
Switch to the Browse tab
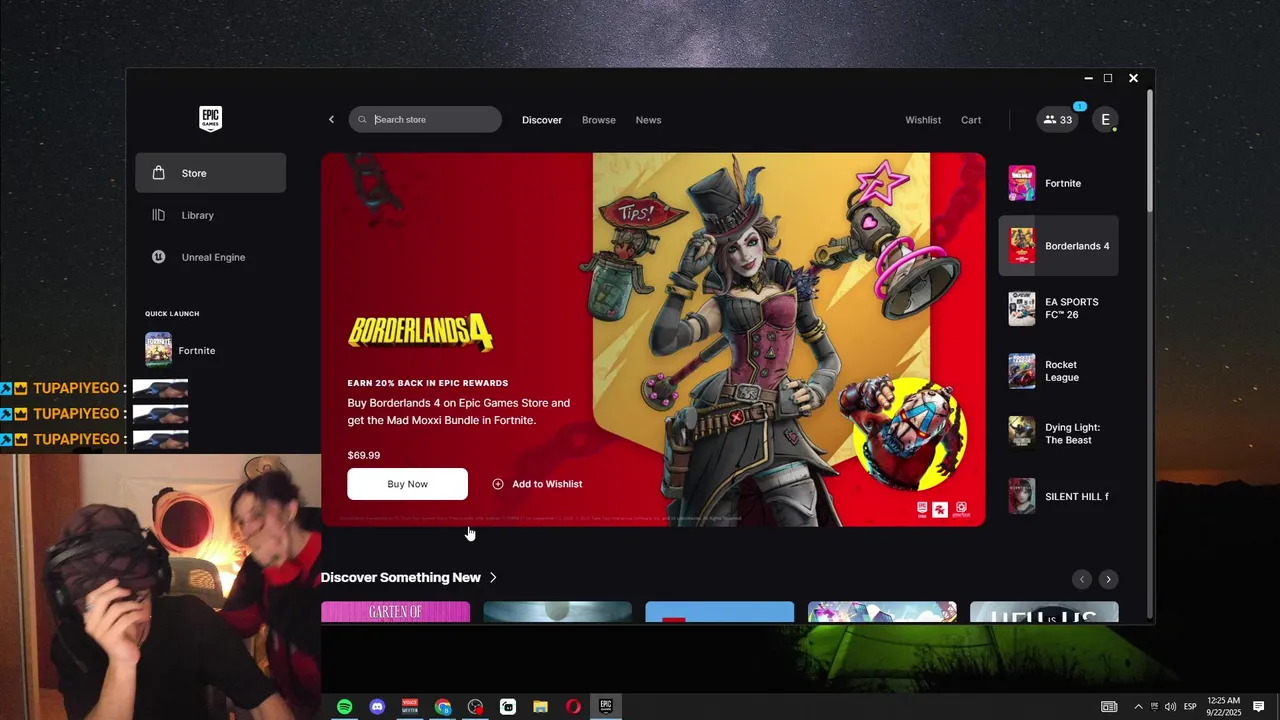point(599,120)
